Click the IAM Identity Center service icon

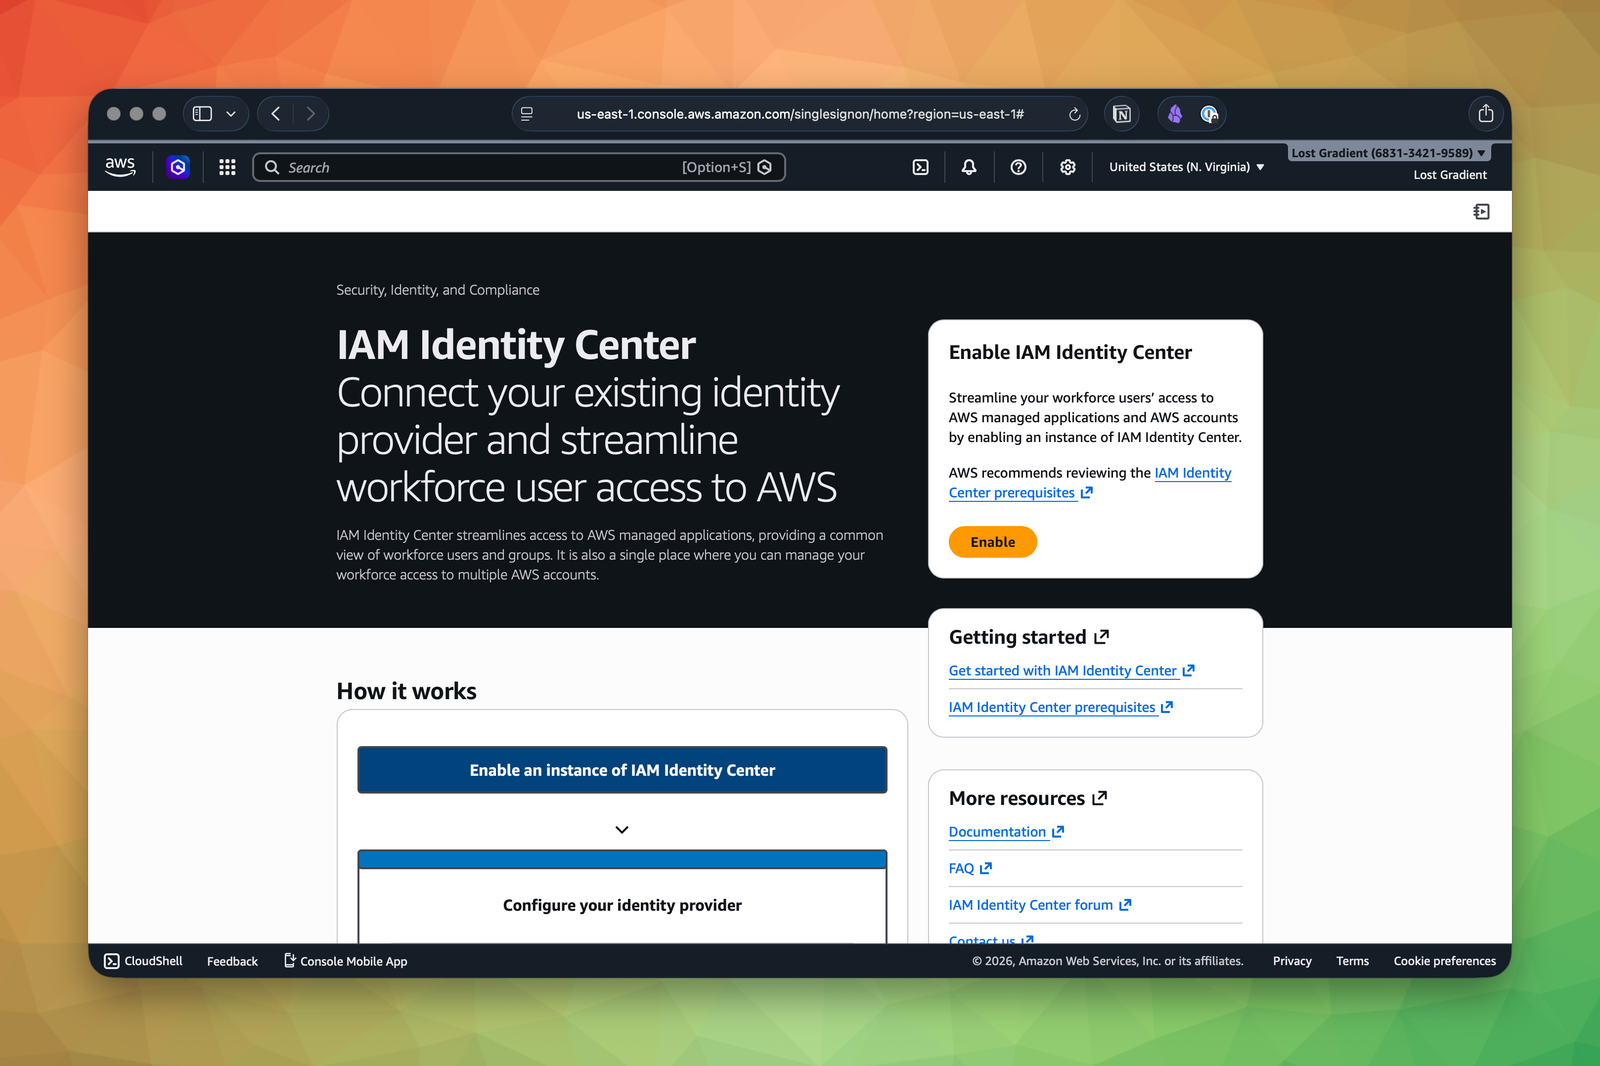click(x=178, y=167)
